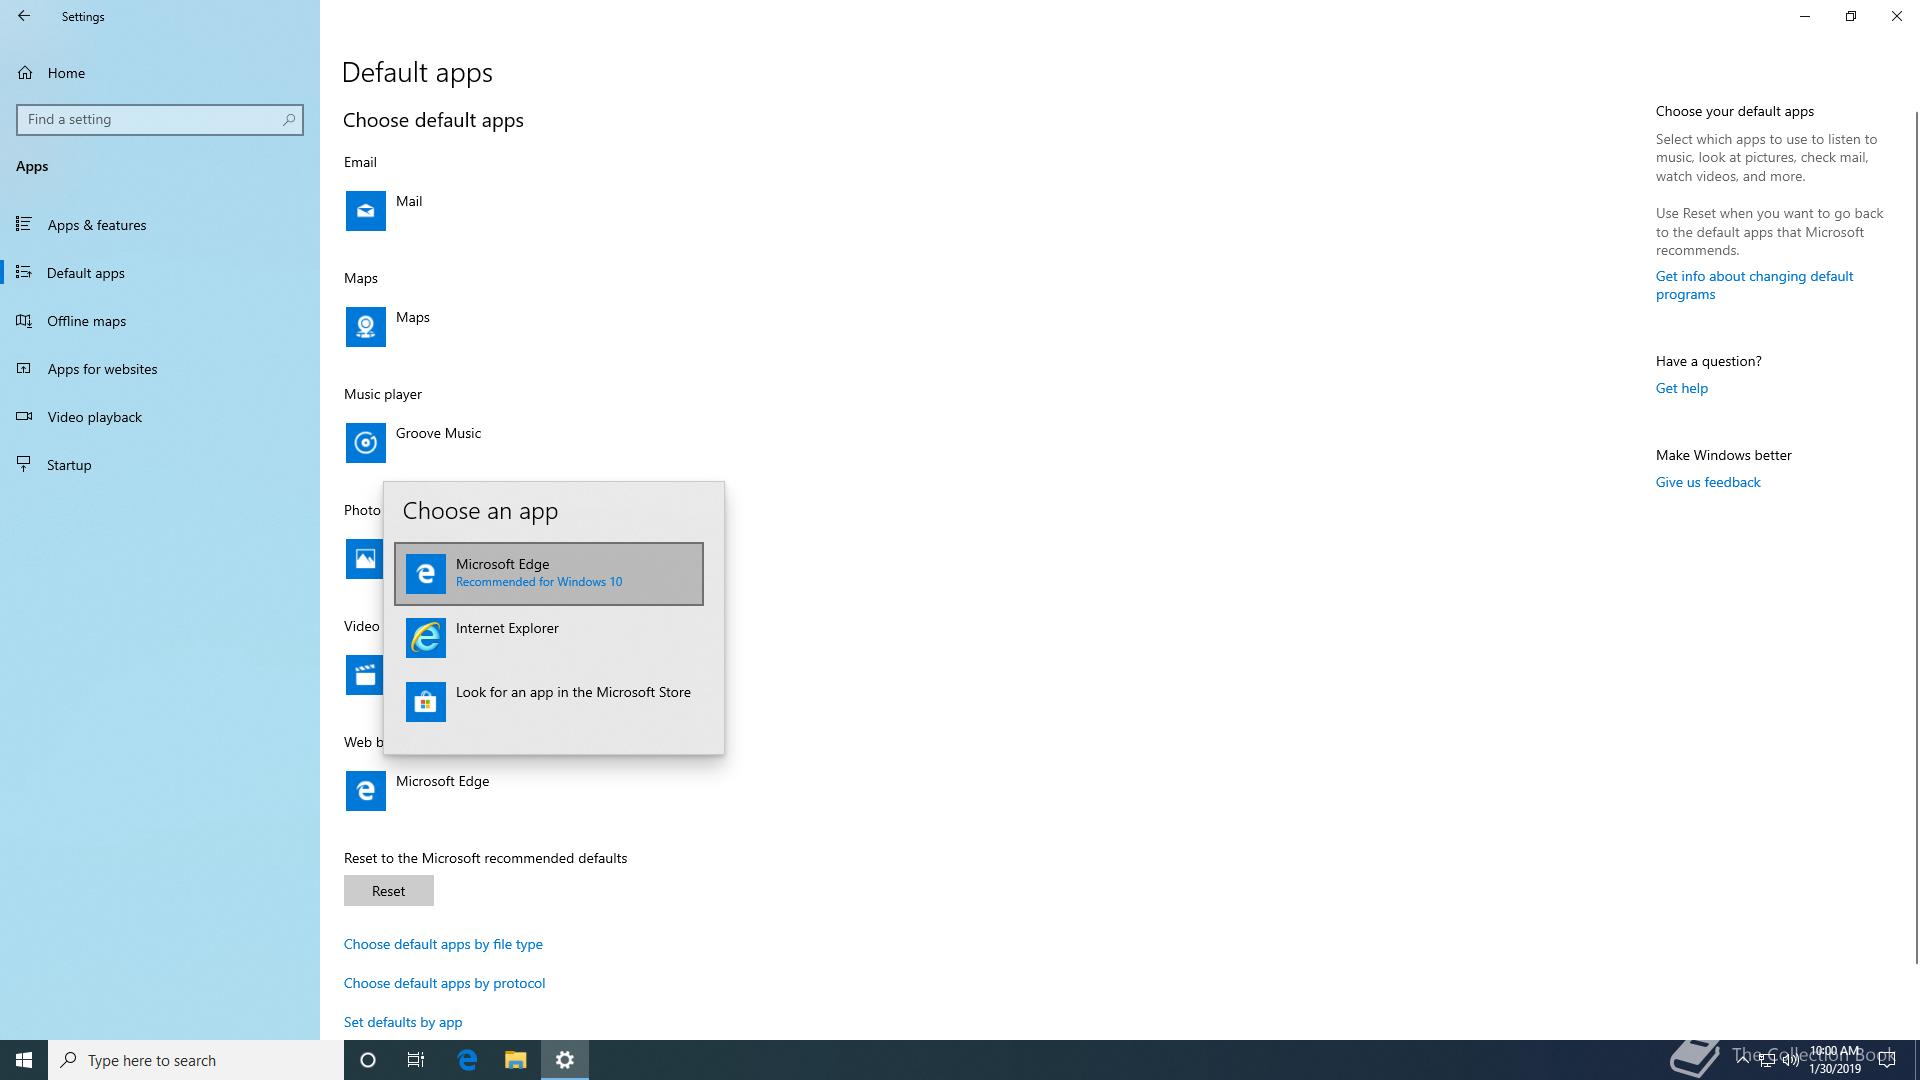Open Video playback settings
This screenshot has height=1080, width=1920.
pos(160,417)
